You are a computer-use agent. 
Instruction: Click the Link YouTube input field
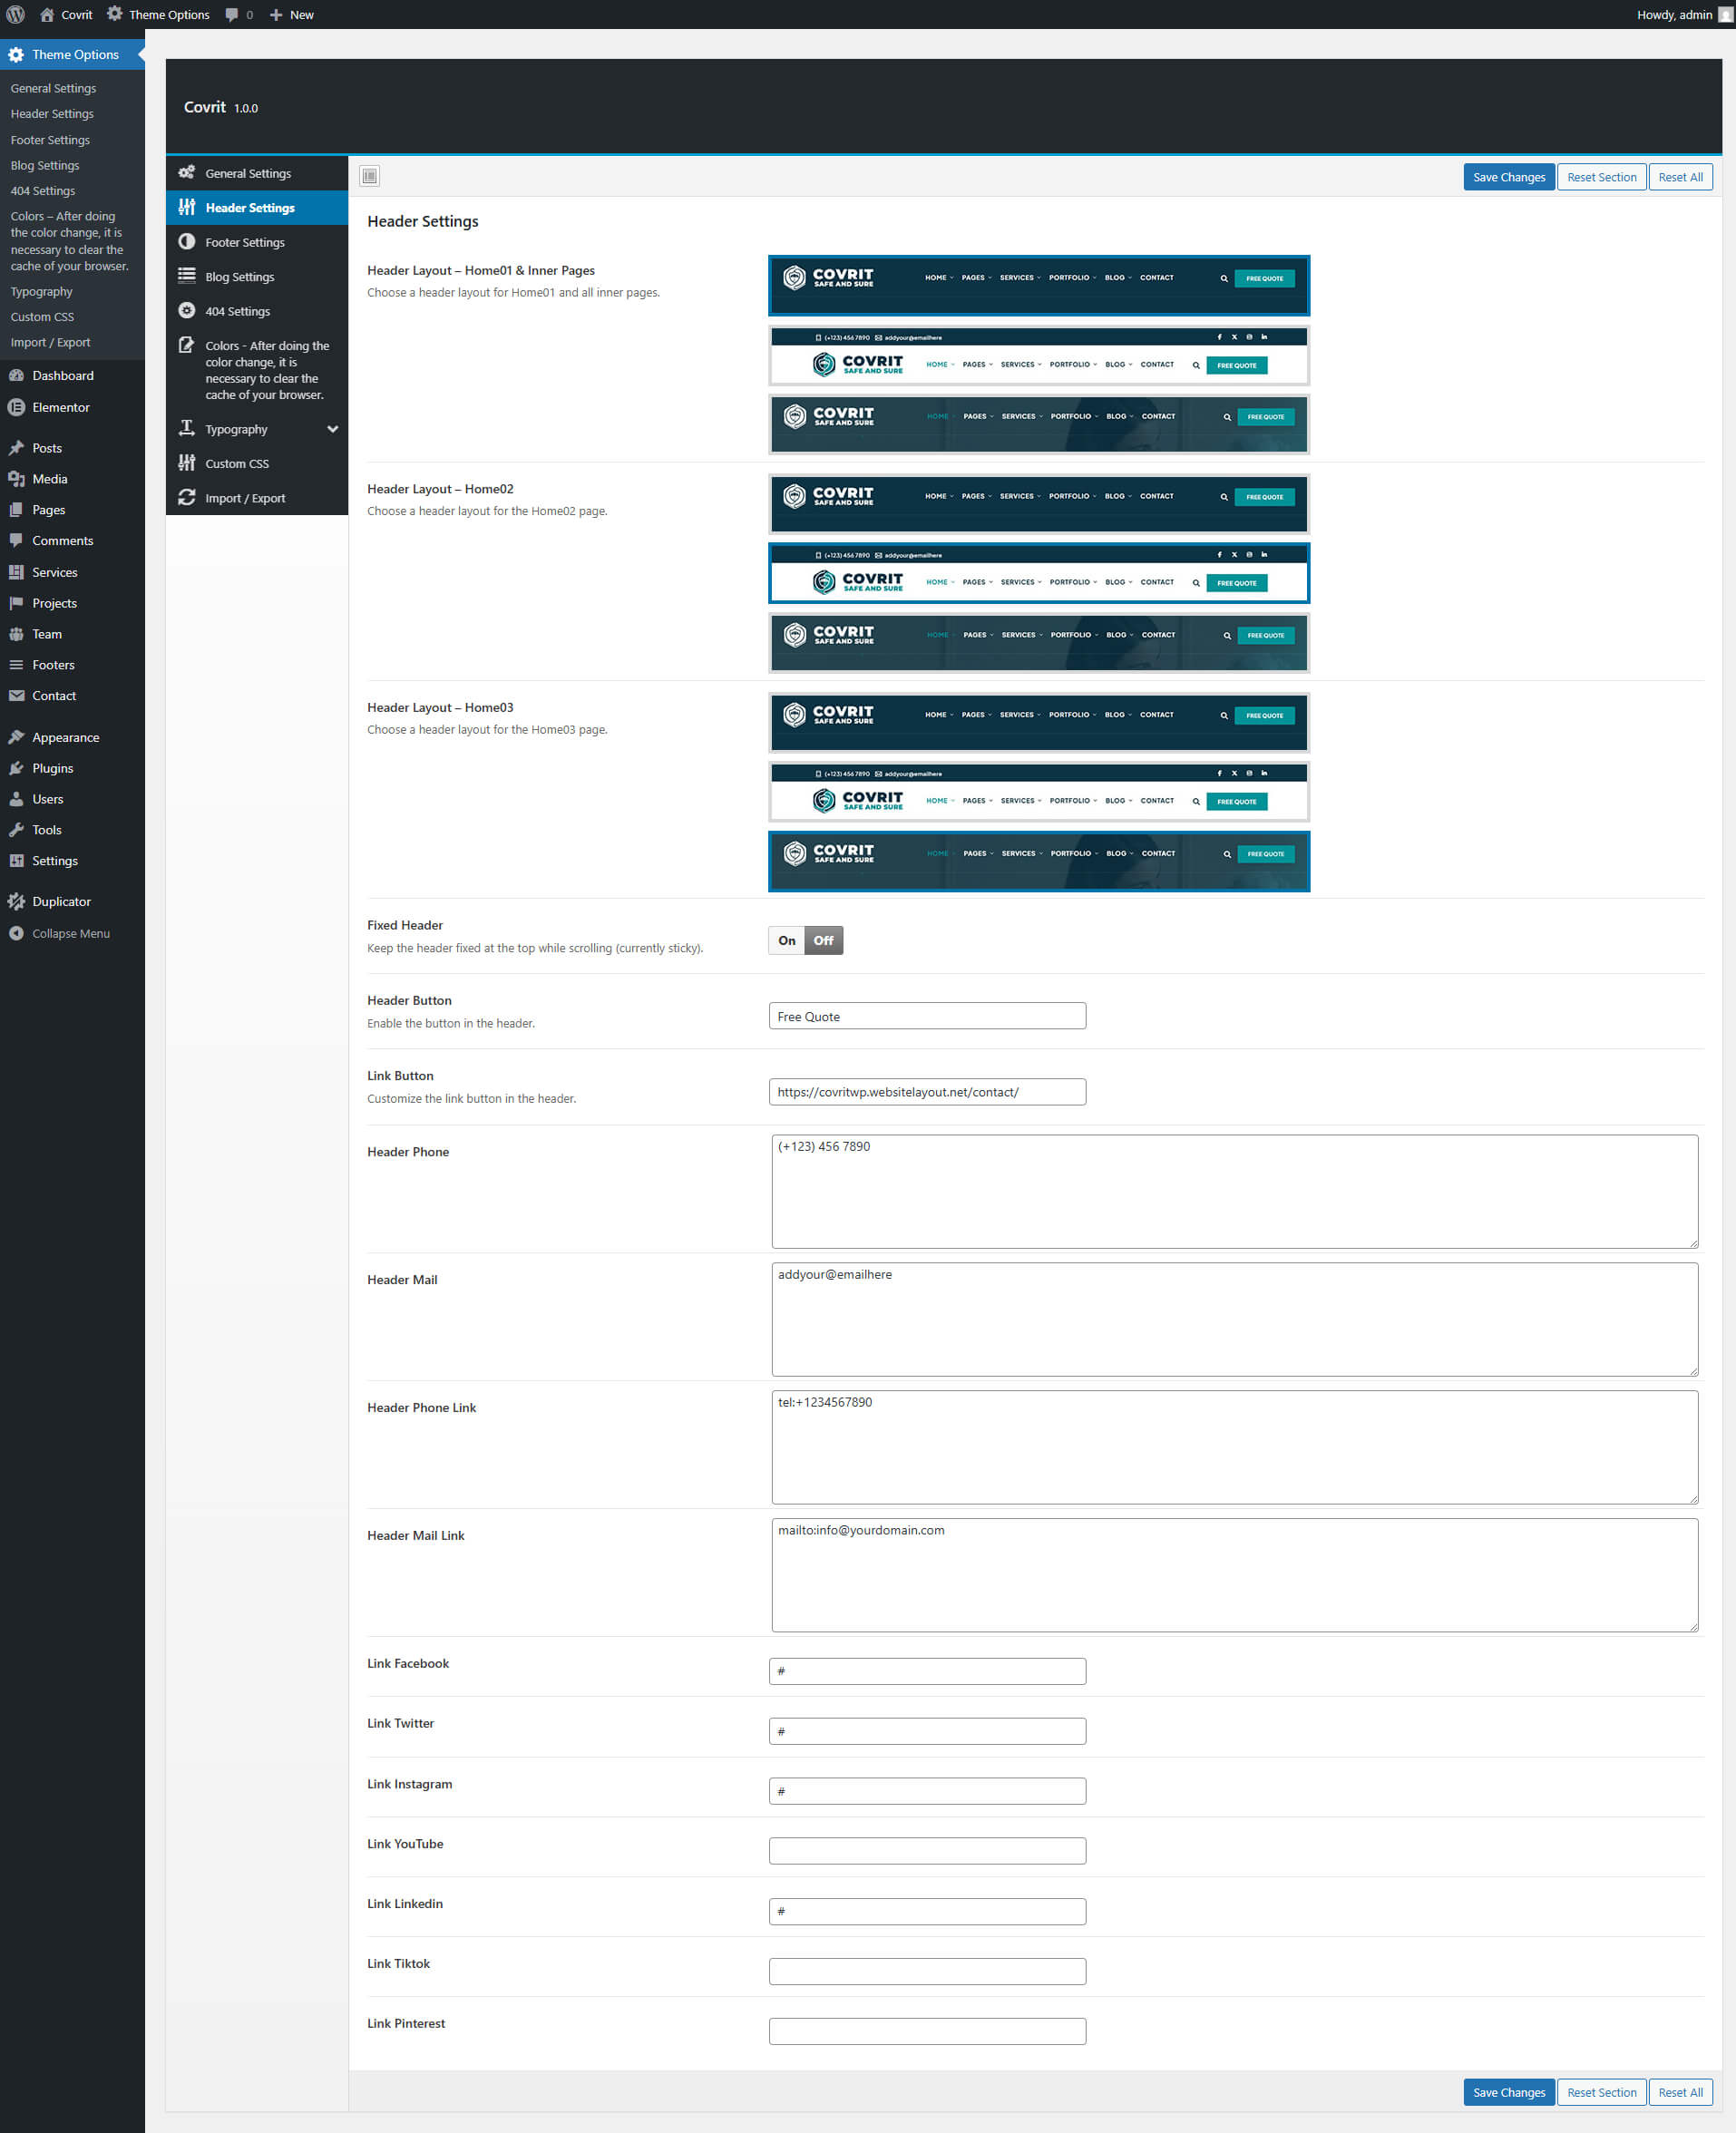pyautogui.click(x=927, y=1851)
